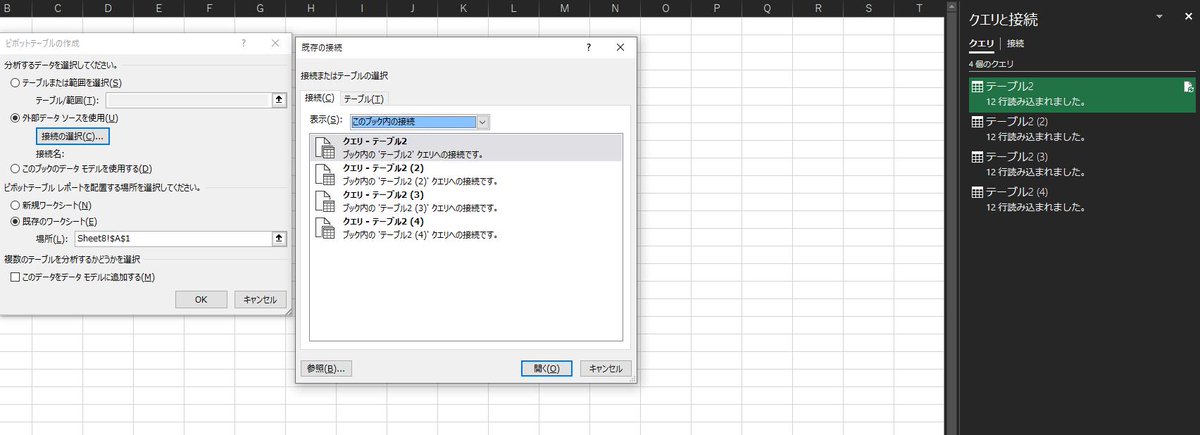Image resolution: width=1200 pixels, height=435 pixels.
Task: Click range collapse icon beside 場所 field
Action: point(279,238)
